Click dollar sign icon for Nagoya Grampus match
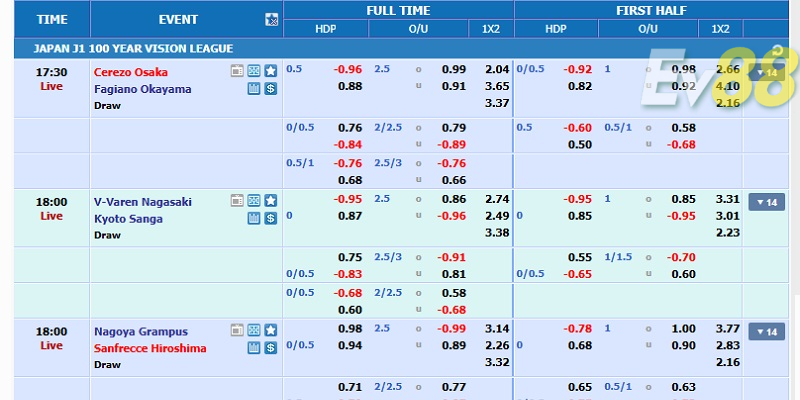Viewport: 800px width, 400px height. [270, 348]
